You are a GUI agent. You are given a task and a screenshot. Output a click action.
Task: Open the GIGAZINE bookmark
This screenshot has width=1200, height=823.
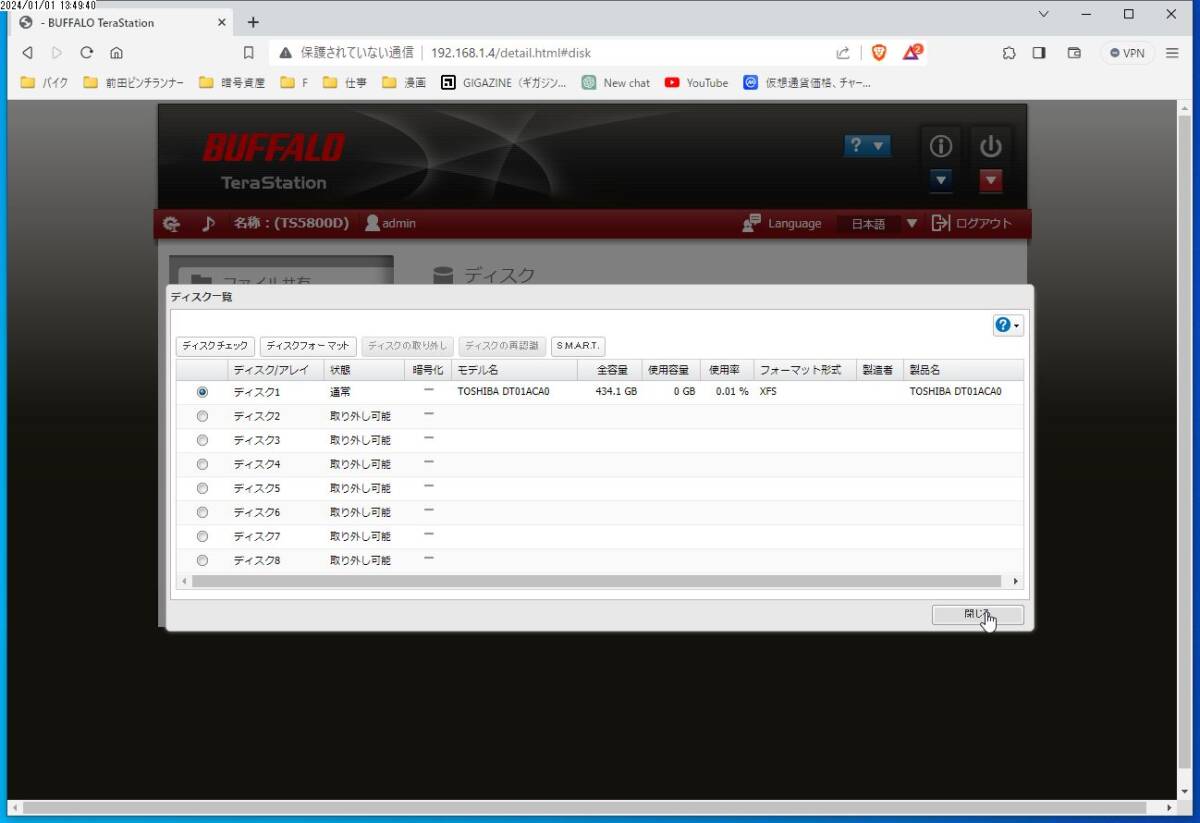click(x=504, y=83)
